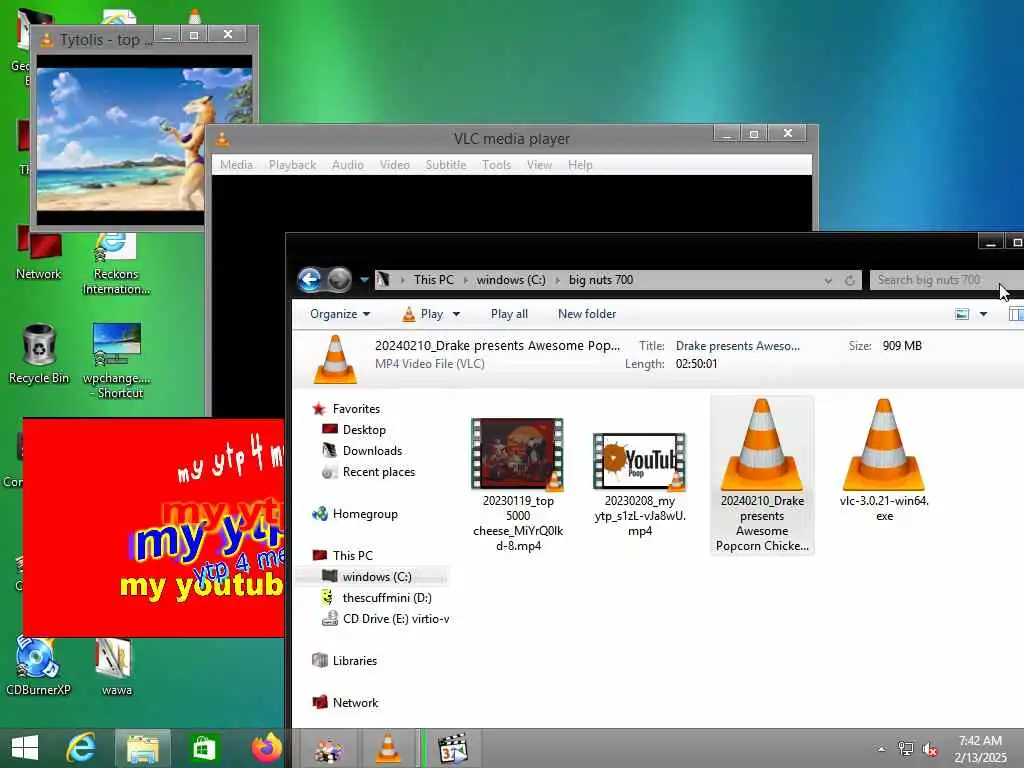Open the Subtitle menu in VLC
The width and height of the screenshot is (1024, 768).
tap(446, 165)
